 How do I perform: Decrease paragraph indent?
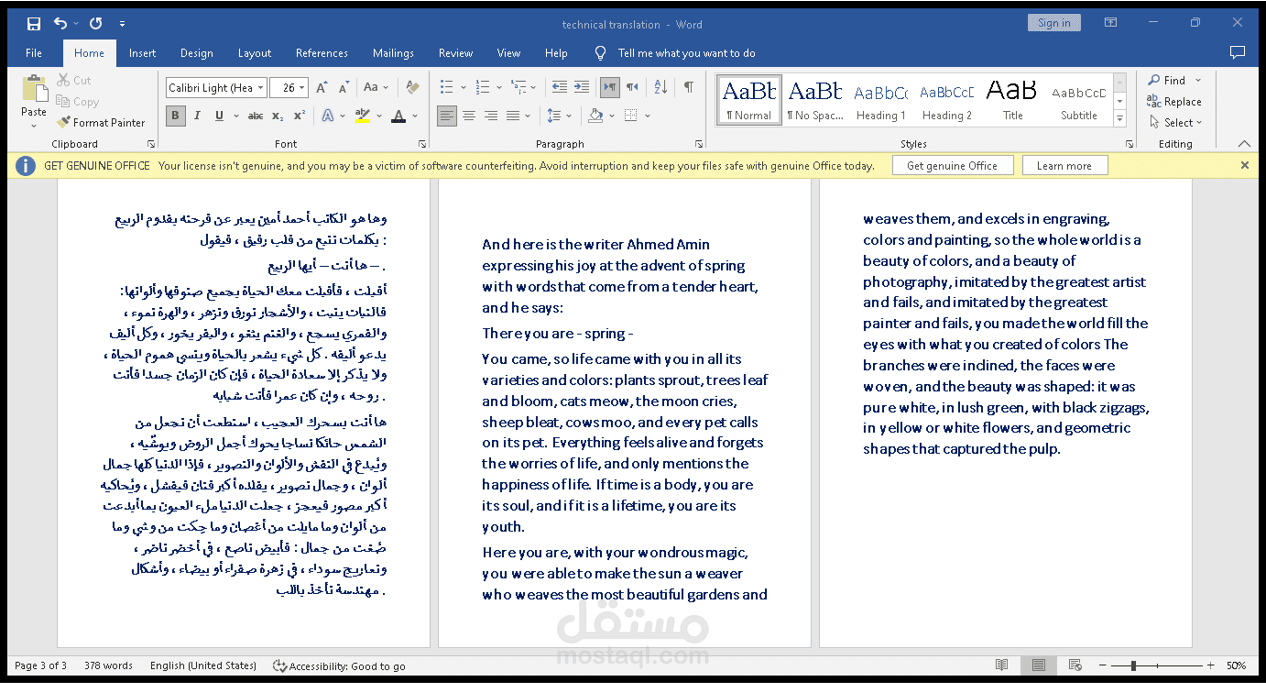click(x=558, y=87)
